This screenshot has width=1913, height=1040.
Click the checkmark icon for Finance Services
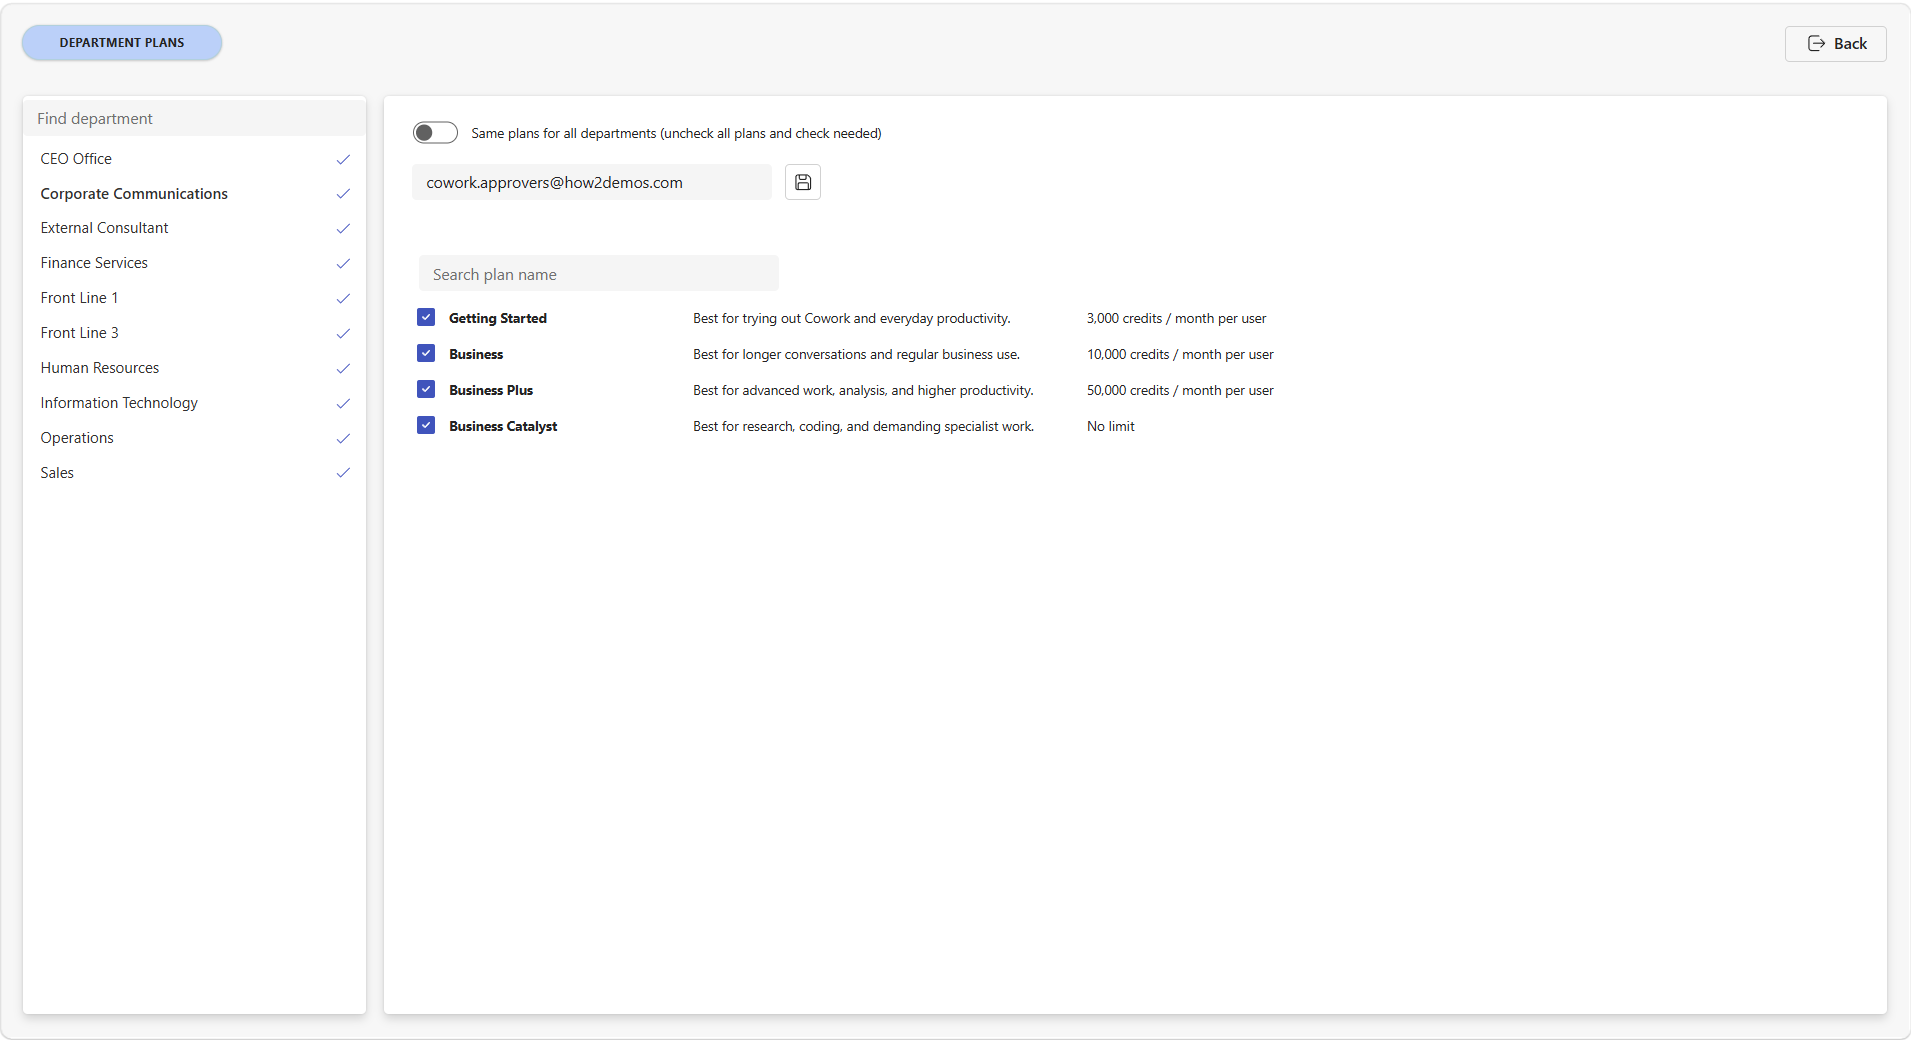click(x=343, y=264)
